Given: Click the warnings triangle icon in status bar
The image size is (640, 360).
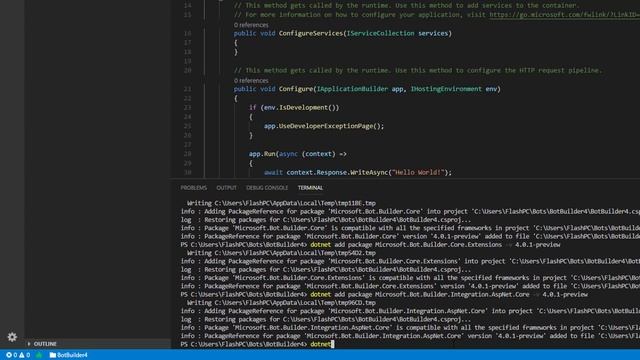Looking at the screenshot, I should 22,355.
